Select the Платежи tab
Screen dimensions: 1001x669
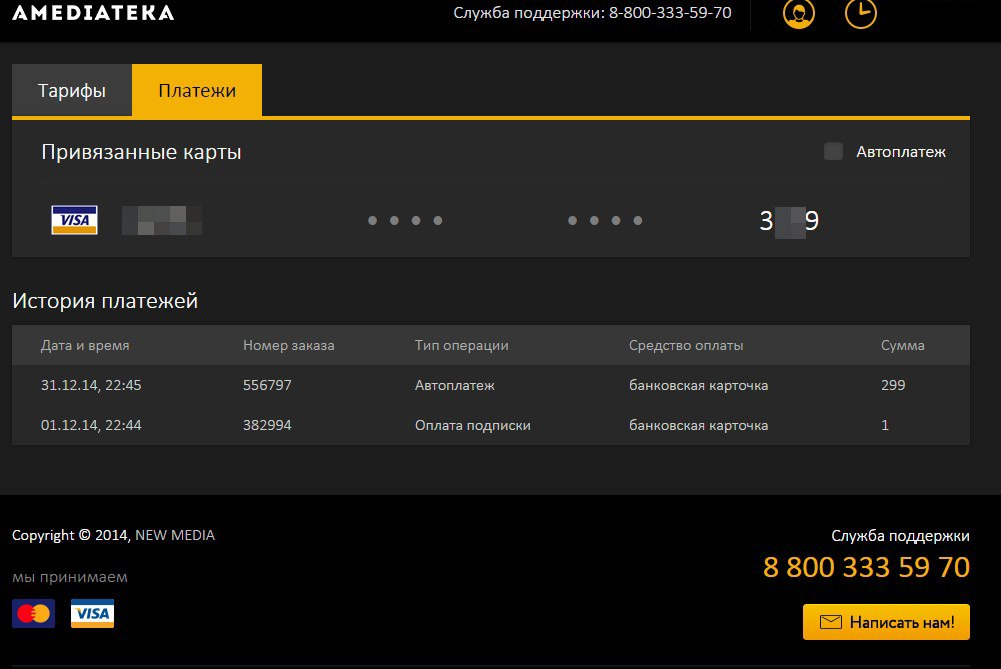[x=197, y=91]
